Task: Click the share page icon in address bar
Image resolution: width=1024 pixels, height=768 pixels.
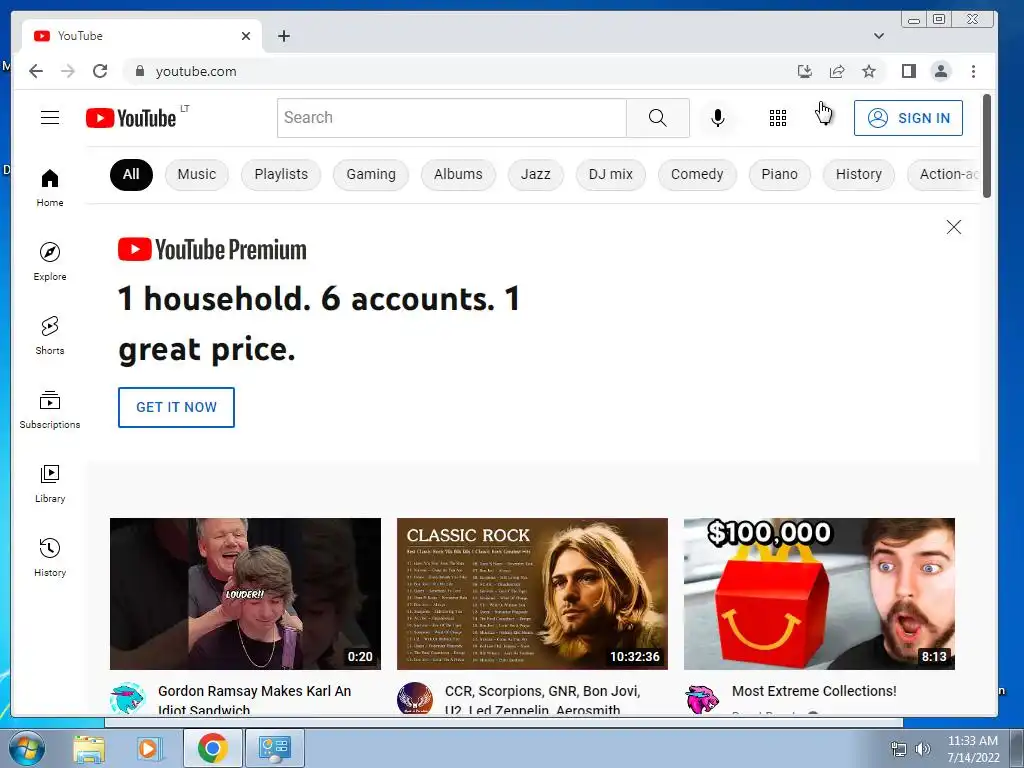Action: pyautogui.click(x=837, y=71)
